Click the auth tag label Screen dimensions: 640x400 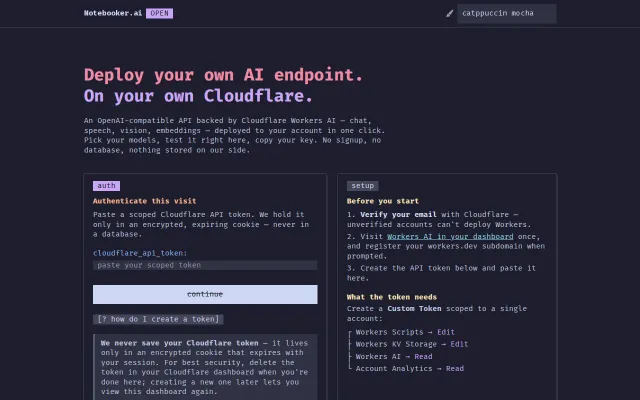pos(106,186)
